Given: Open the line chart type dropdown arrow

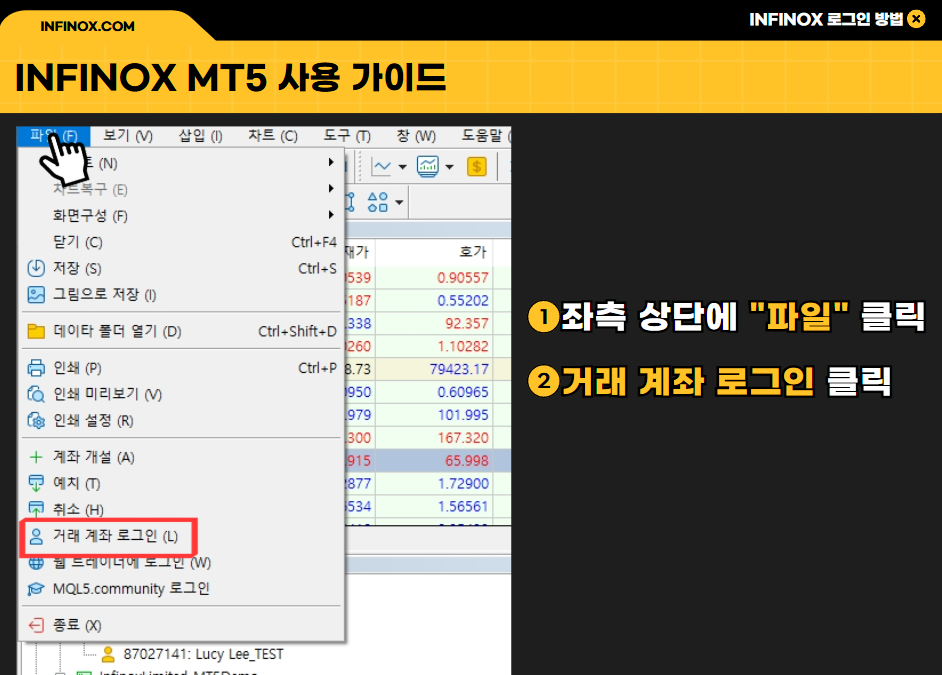Looking at the screenshot, I should pos(403,167).
